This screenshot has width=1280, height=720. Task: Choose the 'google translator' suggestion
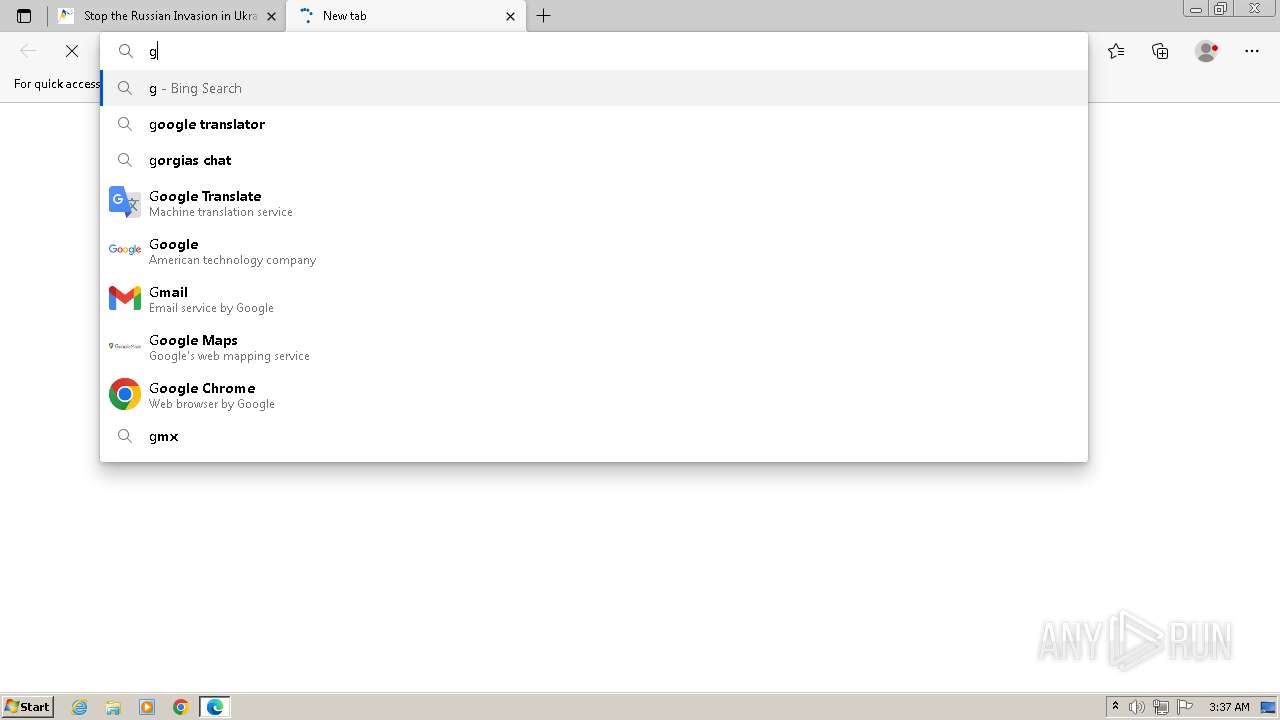click(594, 124)
